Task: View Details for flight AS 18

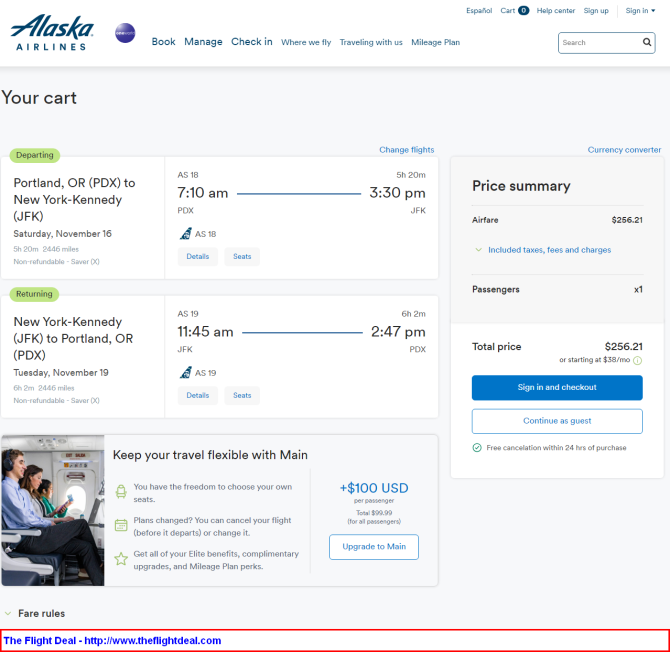Action: 198,256
